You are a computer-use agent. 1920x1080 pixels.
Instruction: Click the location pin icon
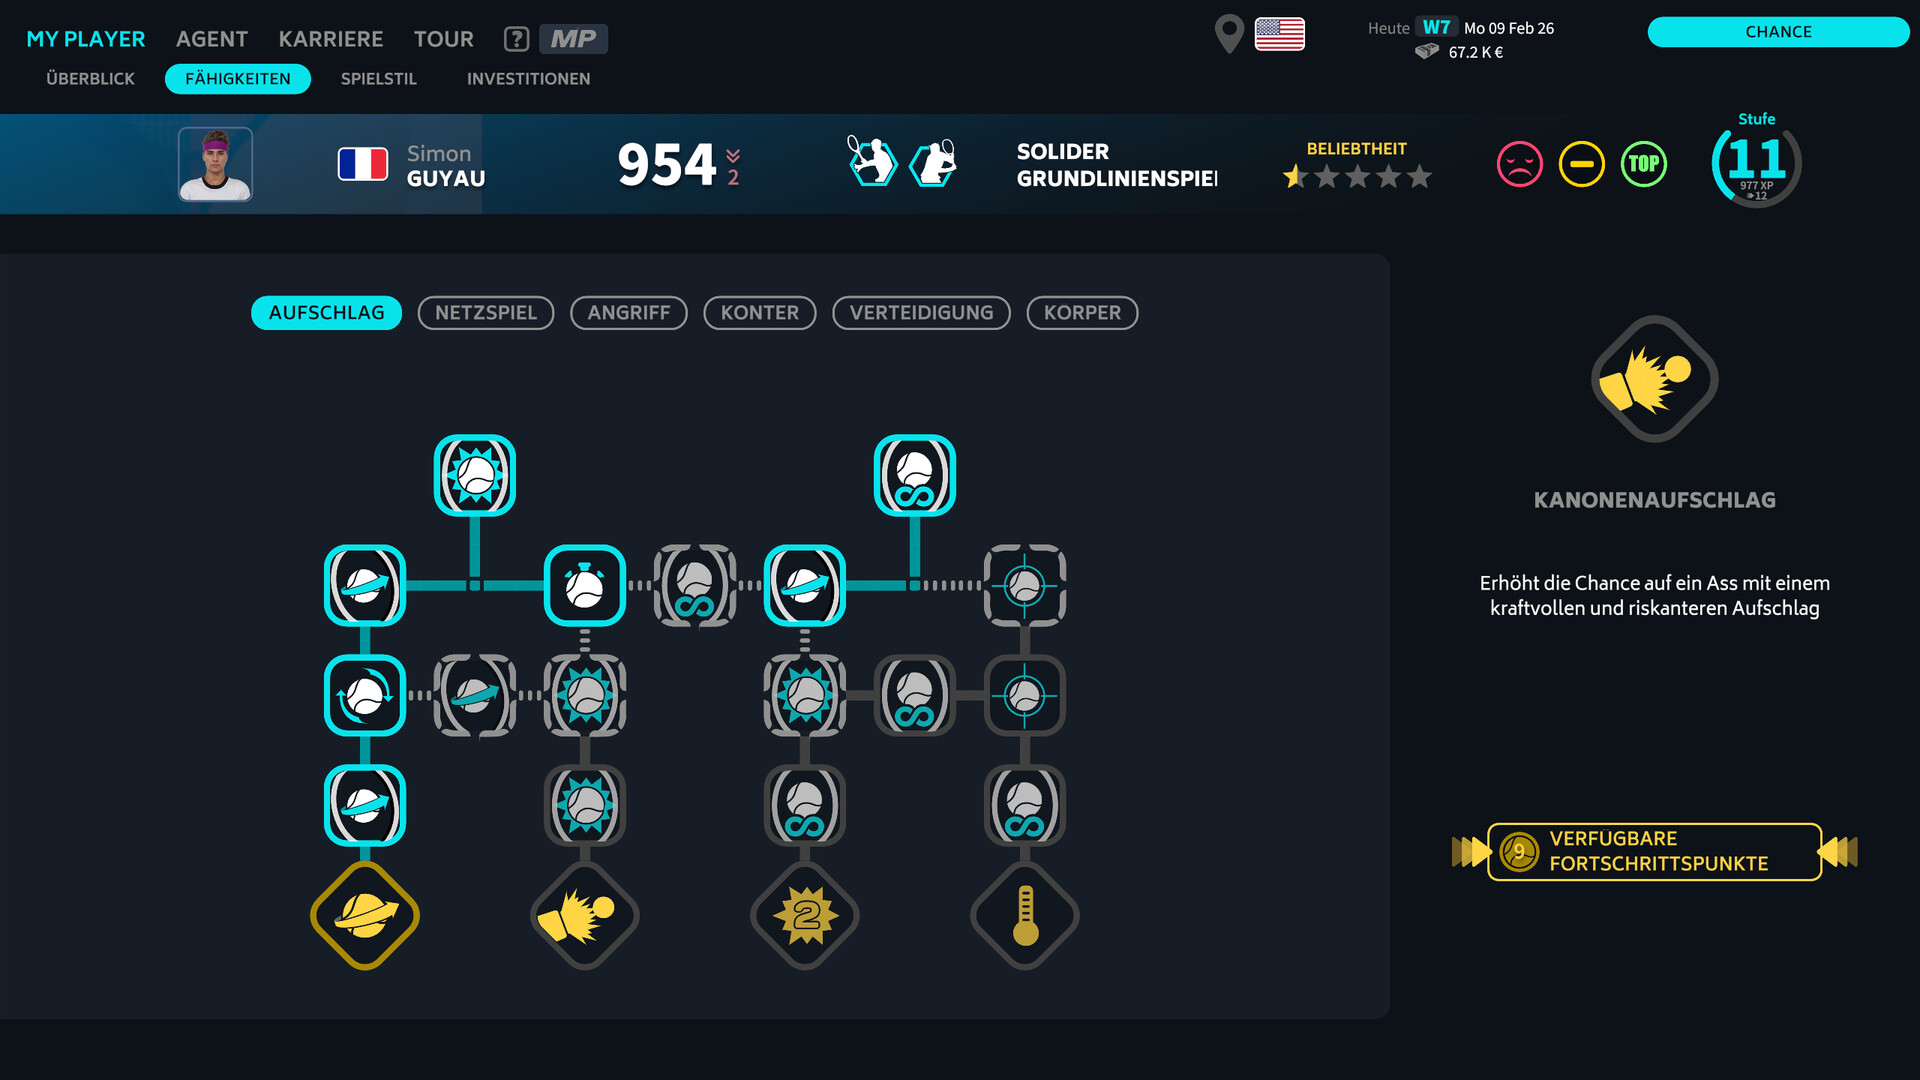click(1229, 34)
